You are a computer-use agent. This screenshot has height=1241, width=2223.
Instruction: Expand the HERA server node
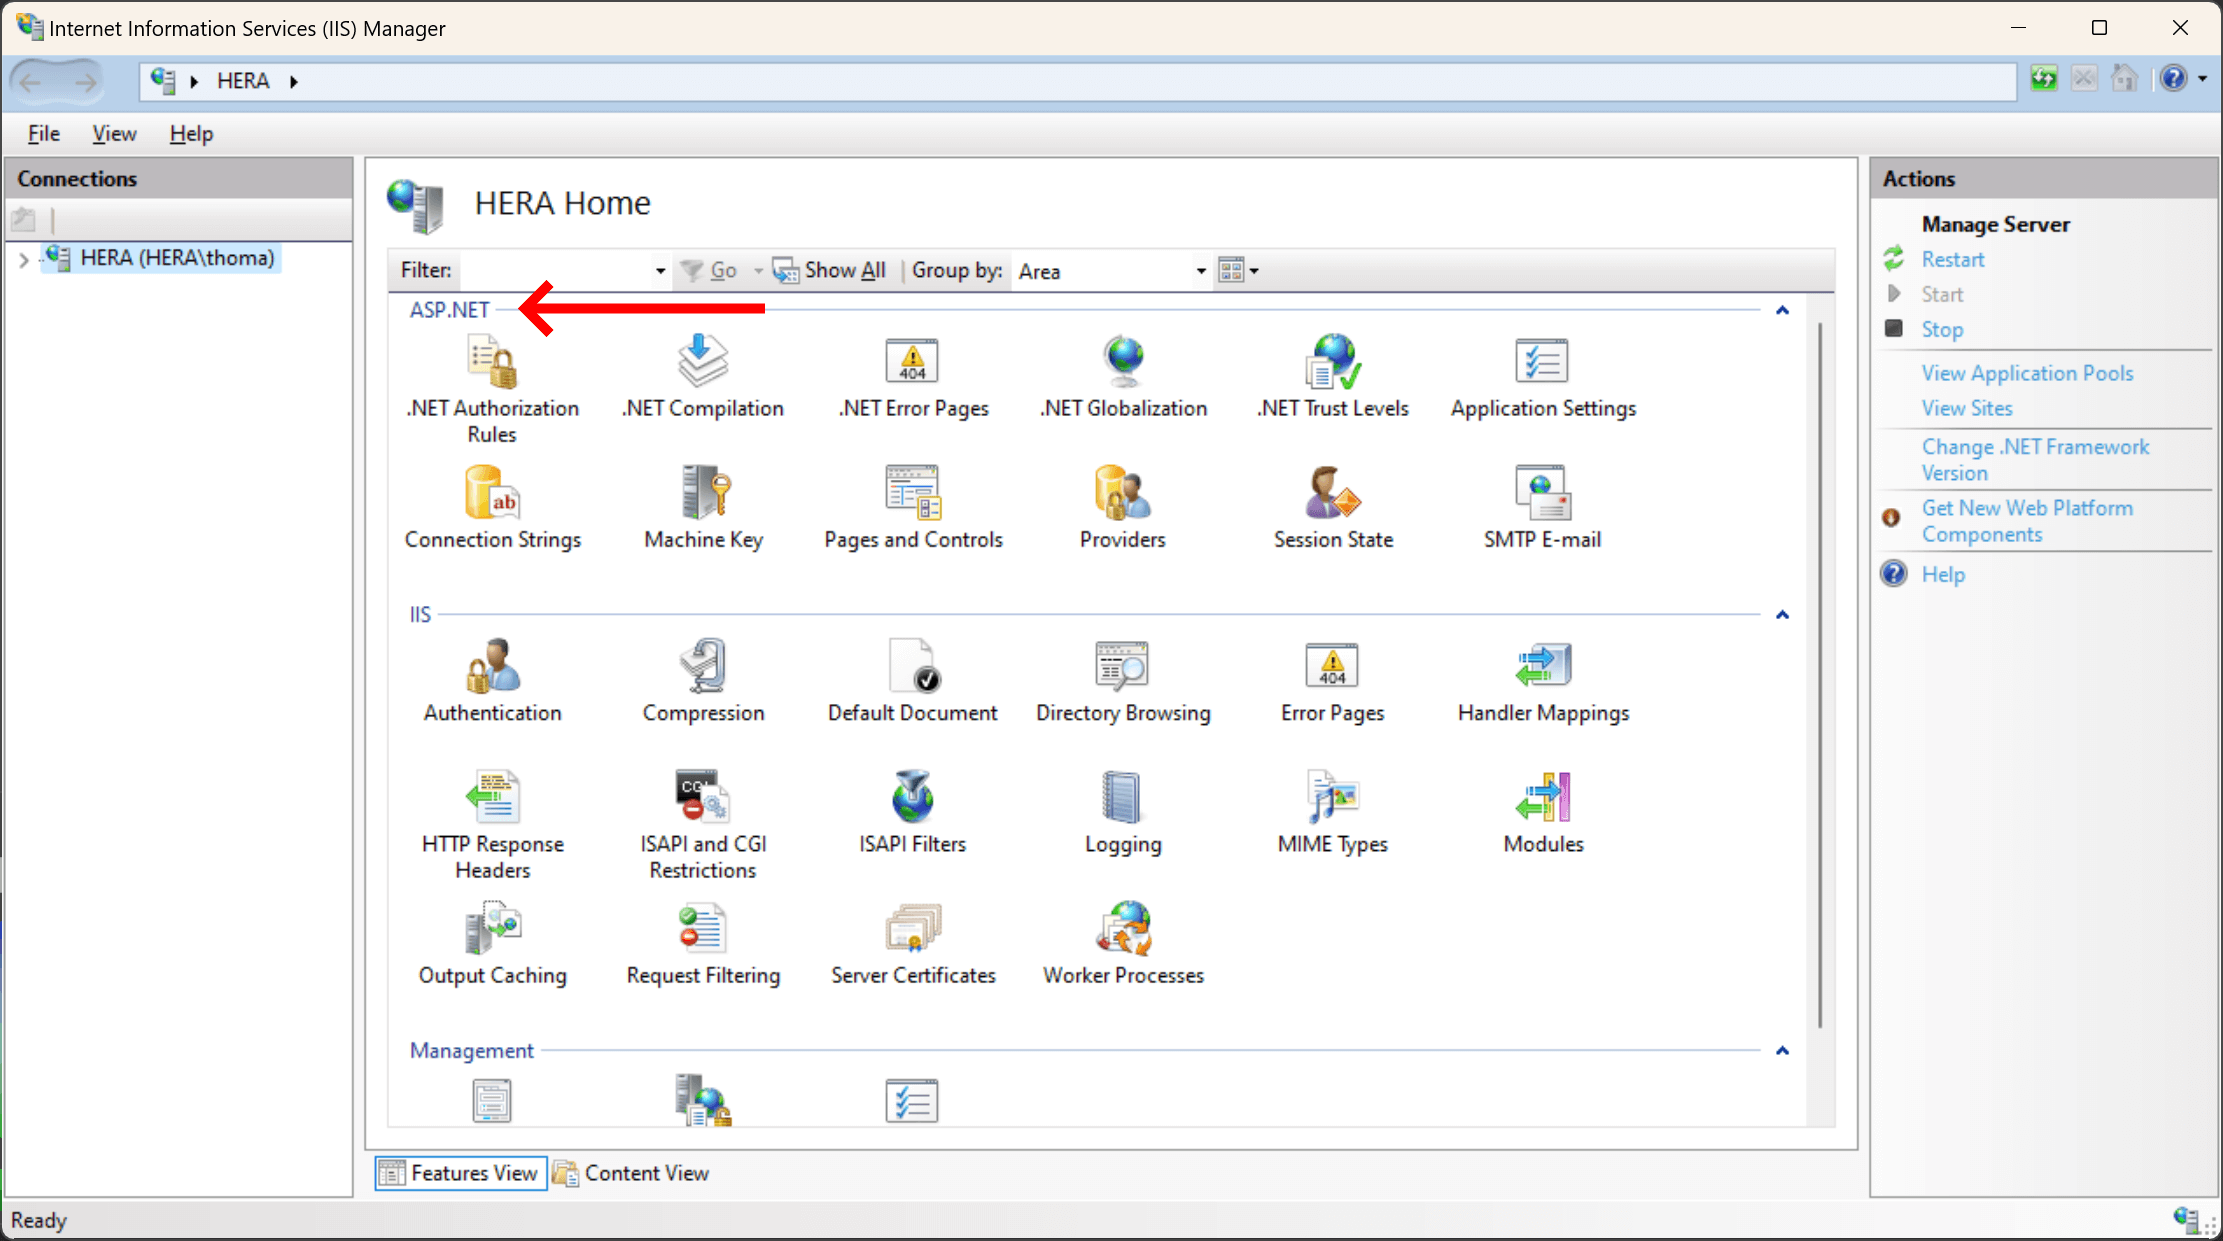[x=22, y=258]
